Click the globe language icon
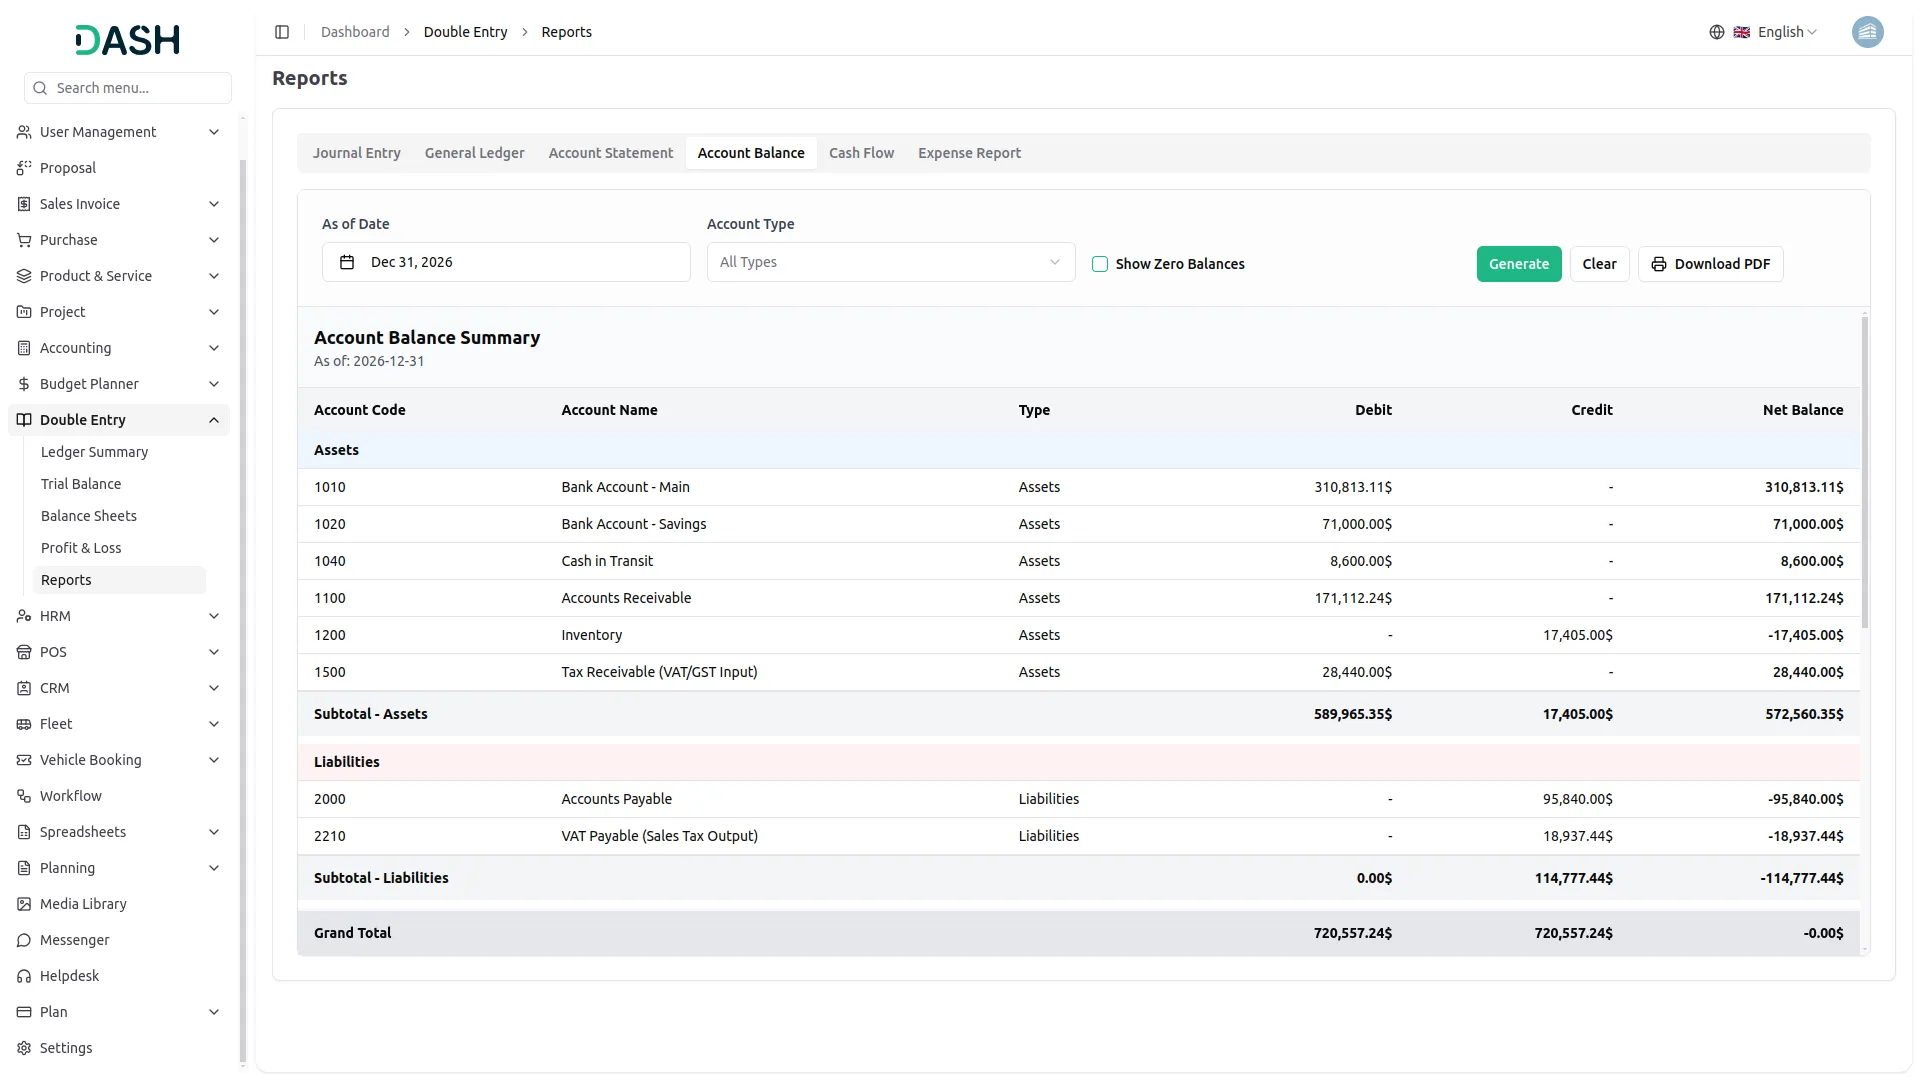 click(1717, 32)
